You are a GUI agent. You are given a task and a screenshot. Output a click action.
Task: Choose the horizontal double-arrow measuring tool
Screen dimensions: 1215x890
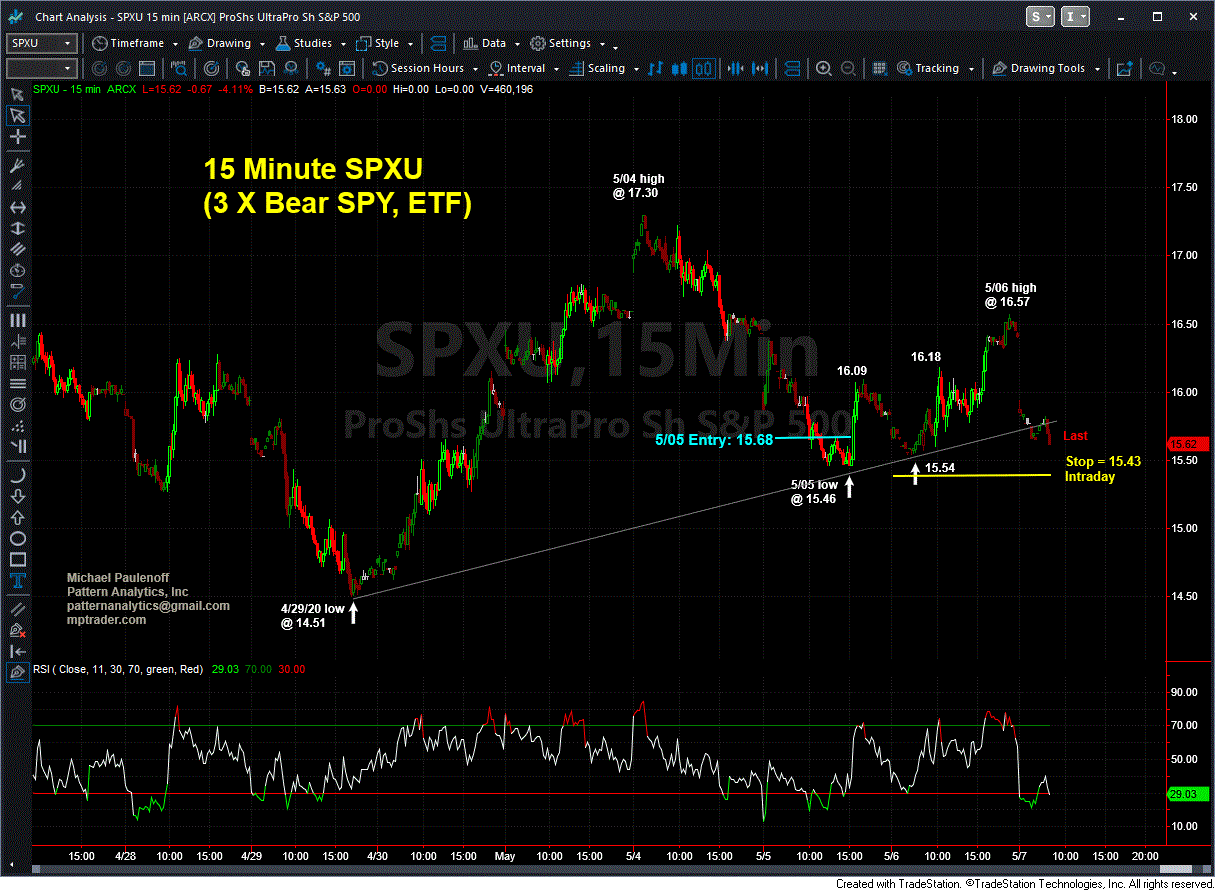click(x=16, y=208)
